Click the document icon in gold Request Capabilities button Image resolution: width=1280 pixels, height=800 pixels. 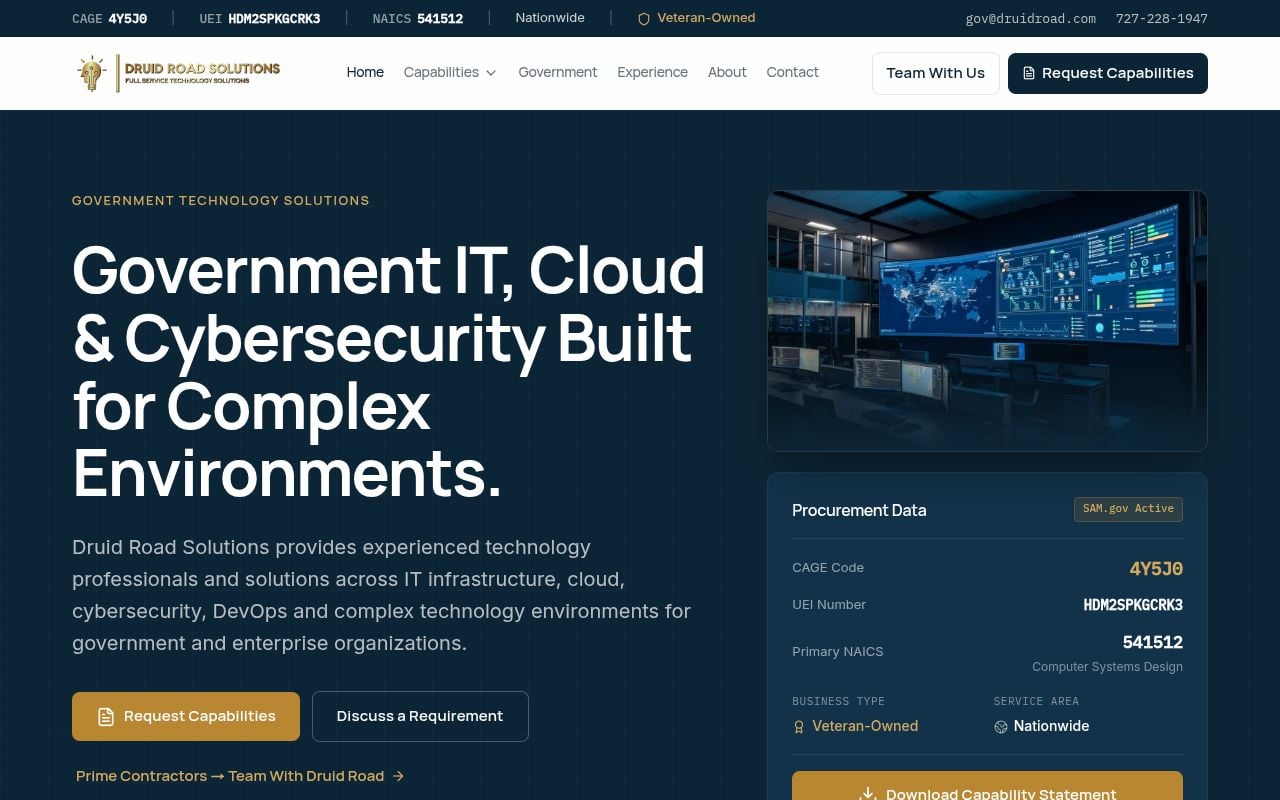pyautogui.click(x=105, y=716)
